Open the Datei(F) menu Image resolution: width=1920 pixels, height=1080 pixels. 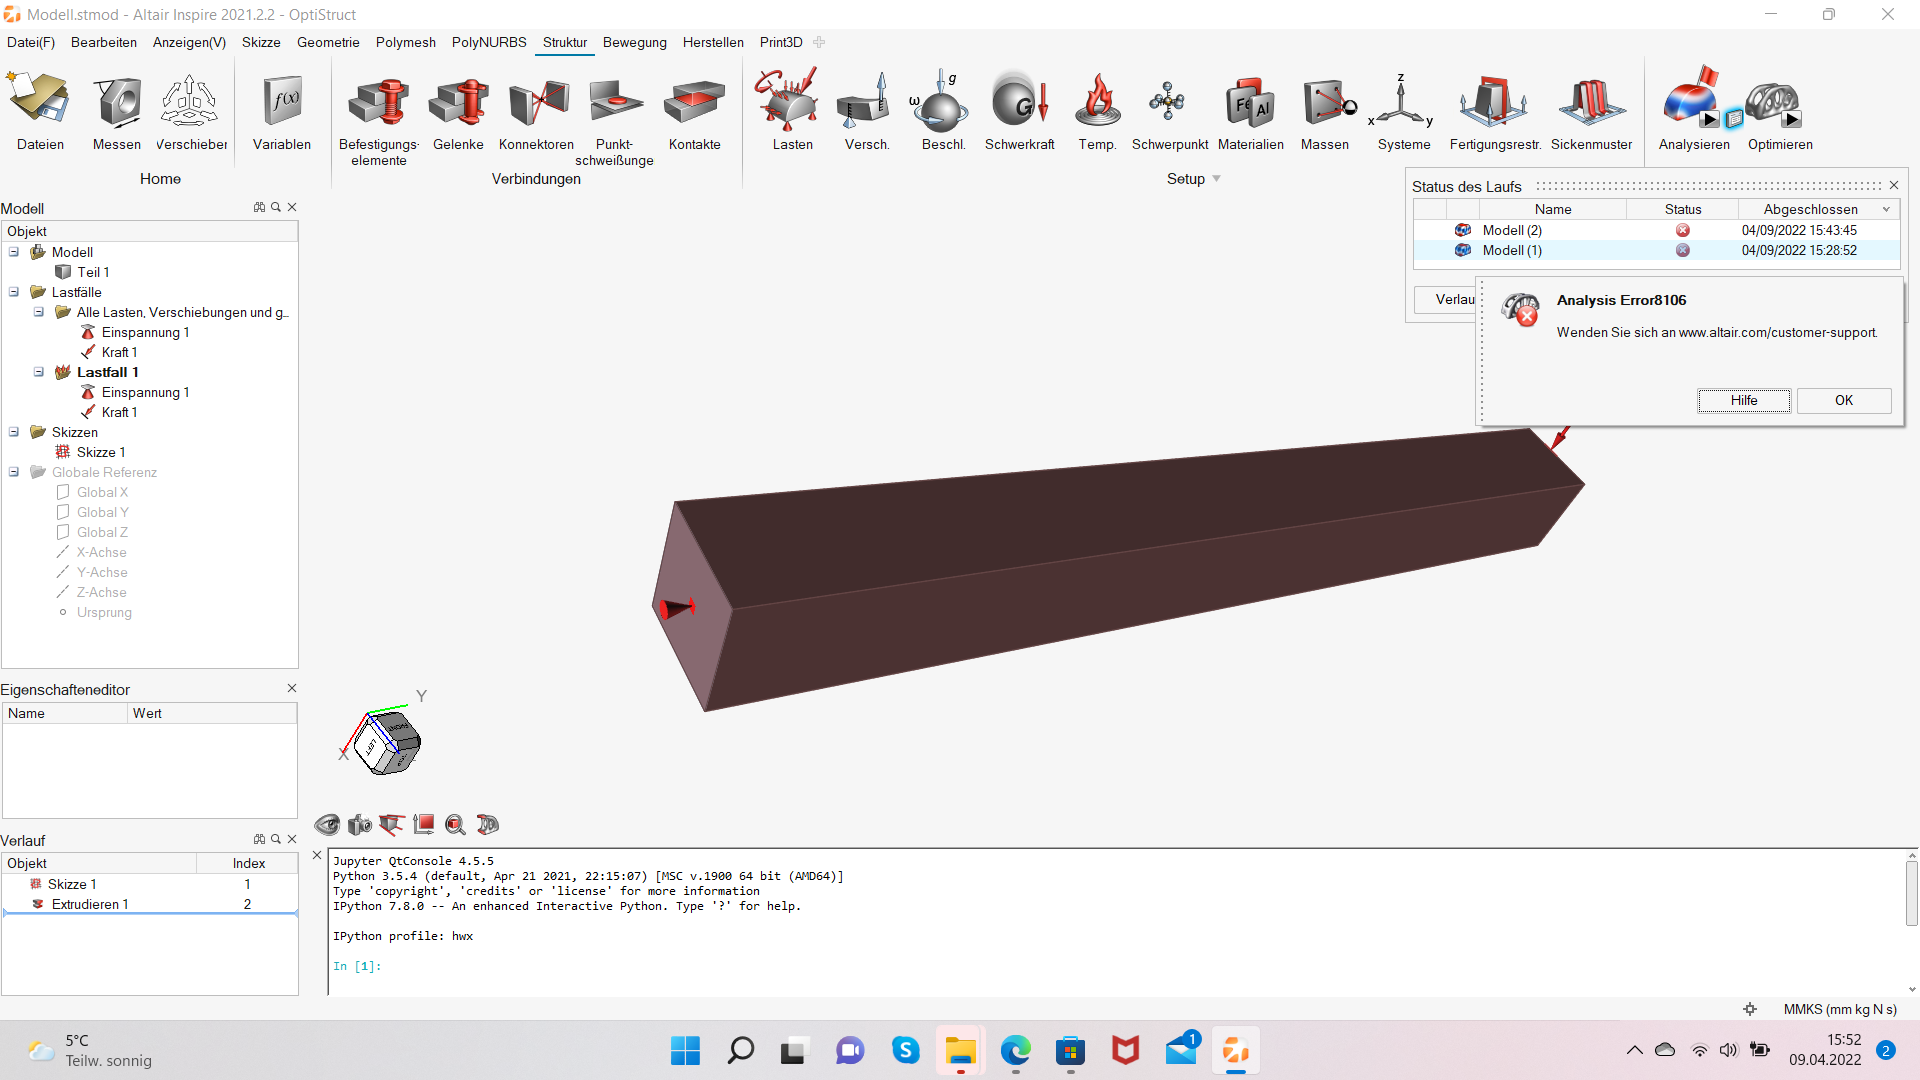[31, 42]
